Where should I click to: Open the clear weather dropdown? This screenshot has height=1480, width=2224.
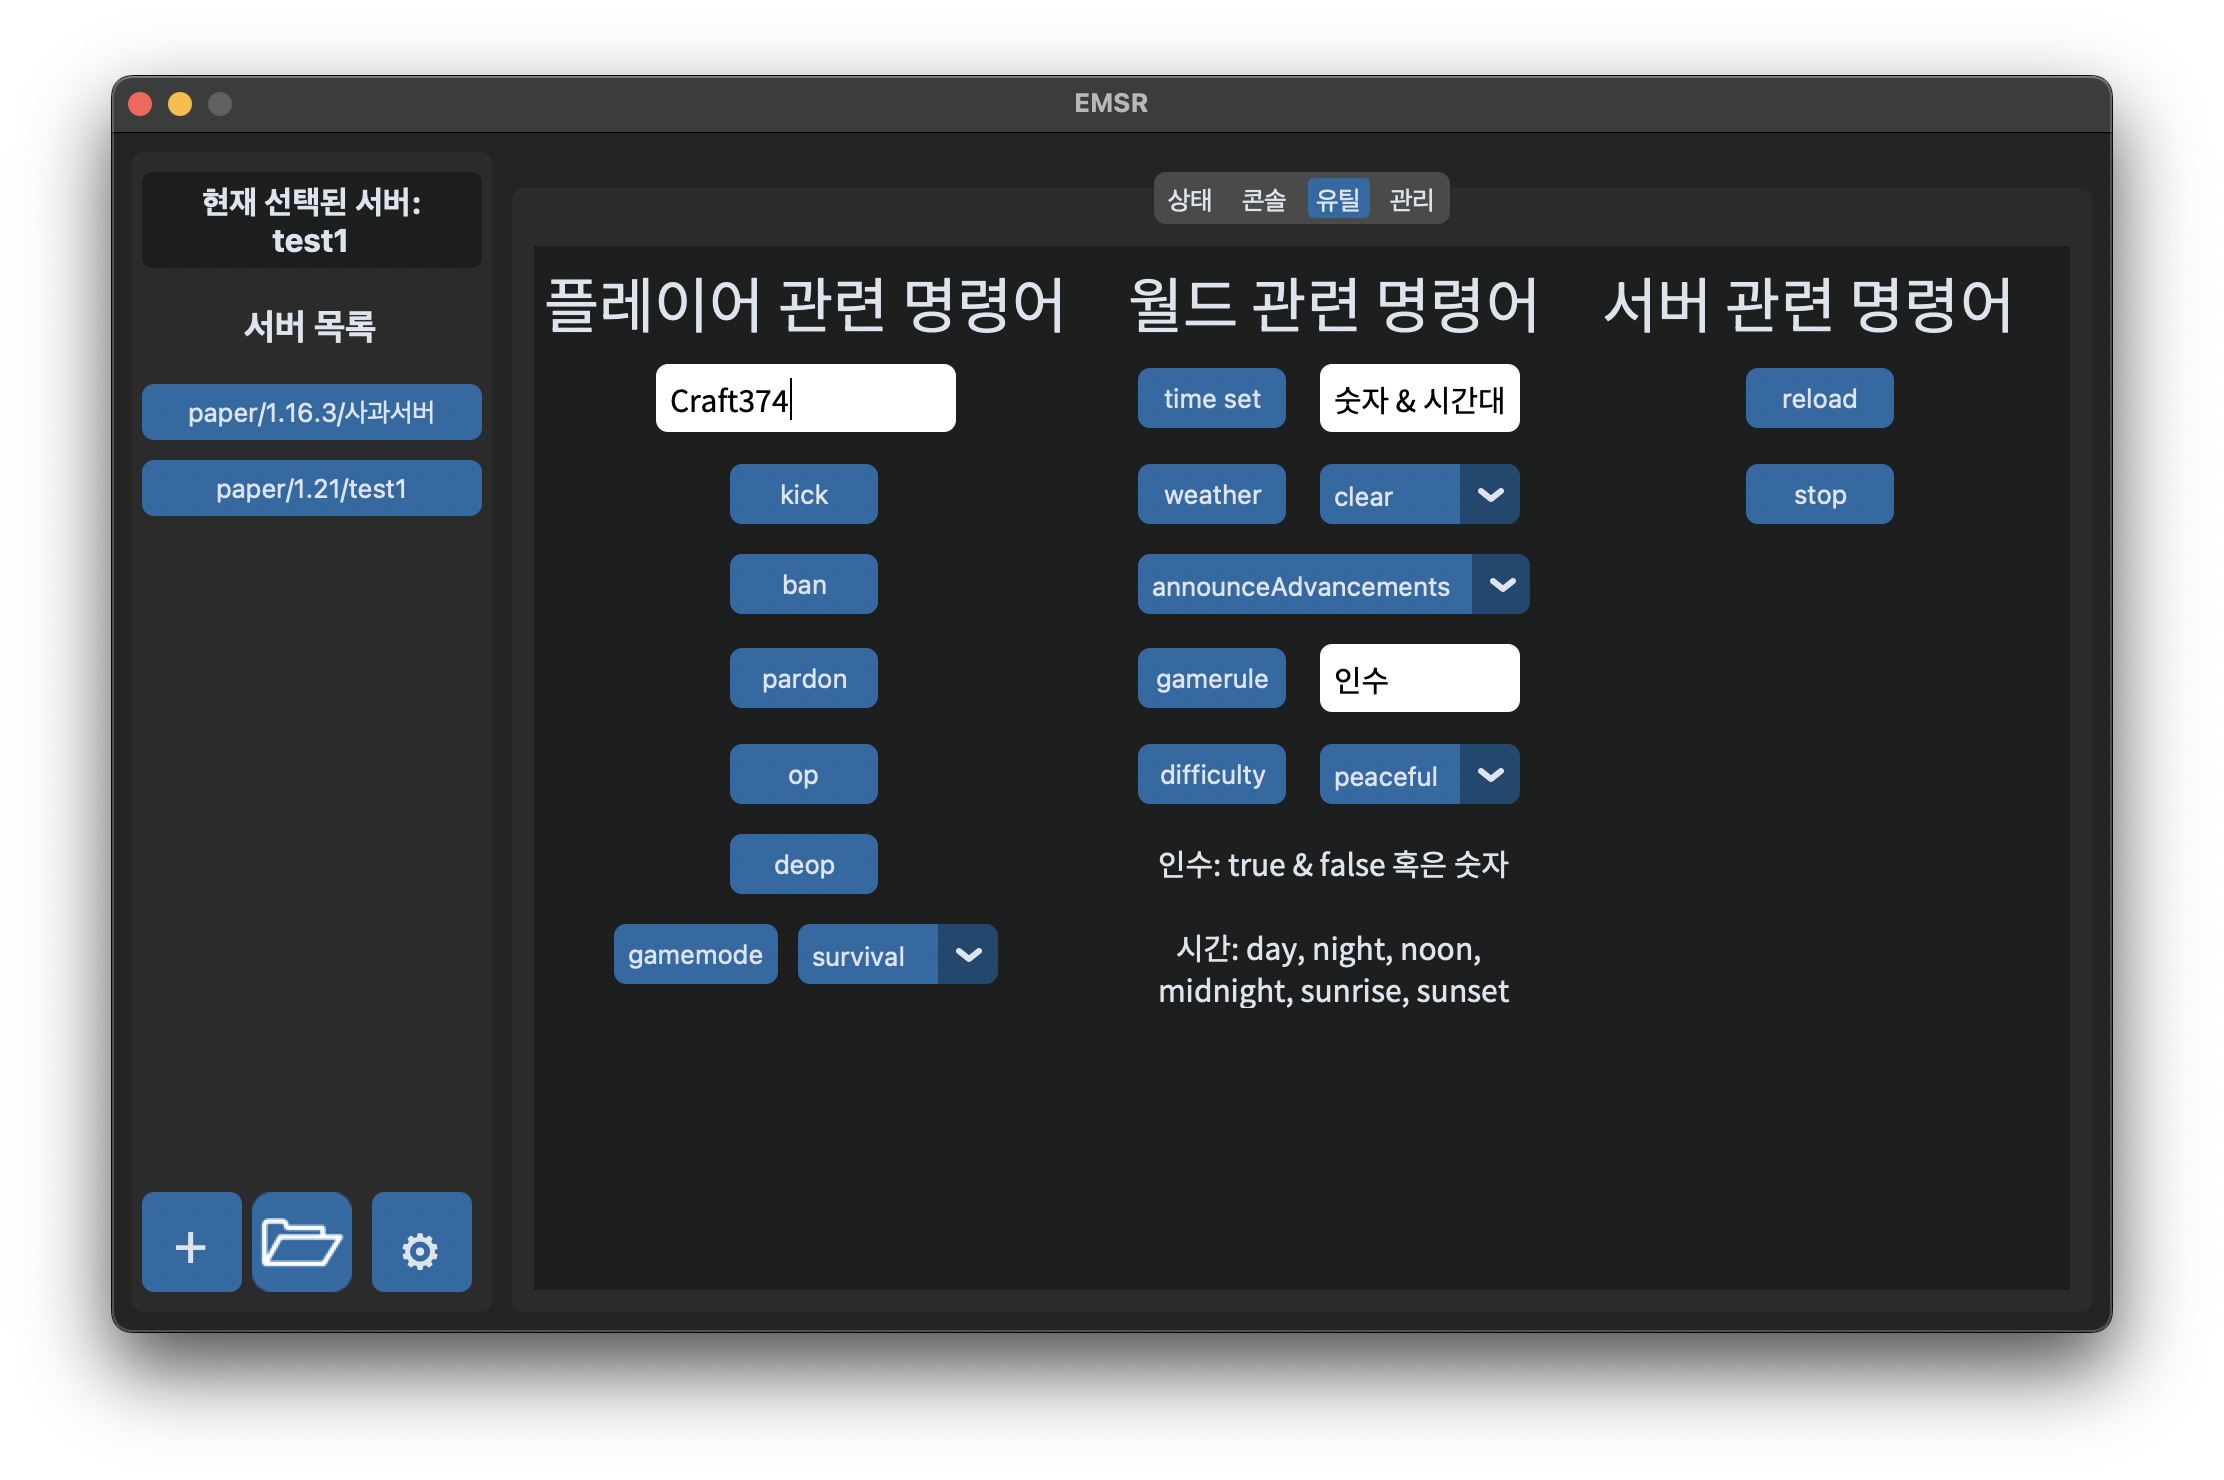click(1419, 494)
